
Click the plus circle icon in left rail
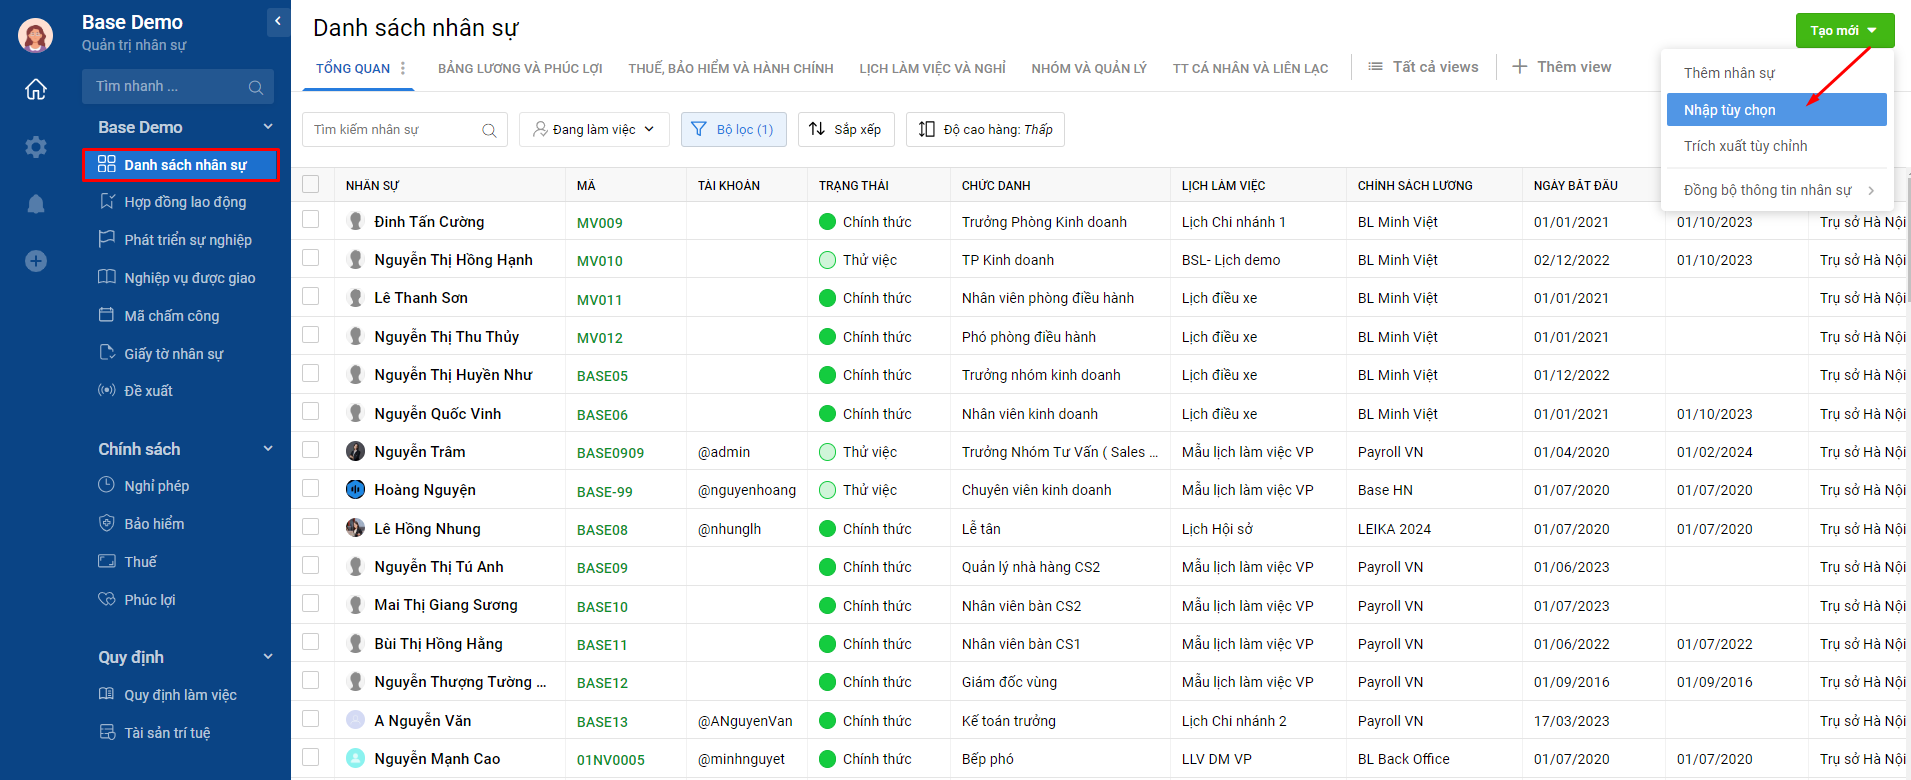pos(36,261)
